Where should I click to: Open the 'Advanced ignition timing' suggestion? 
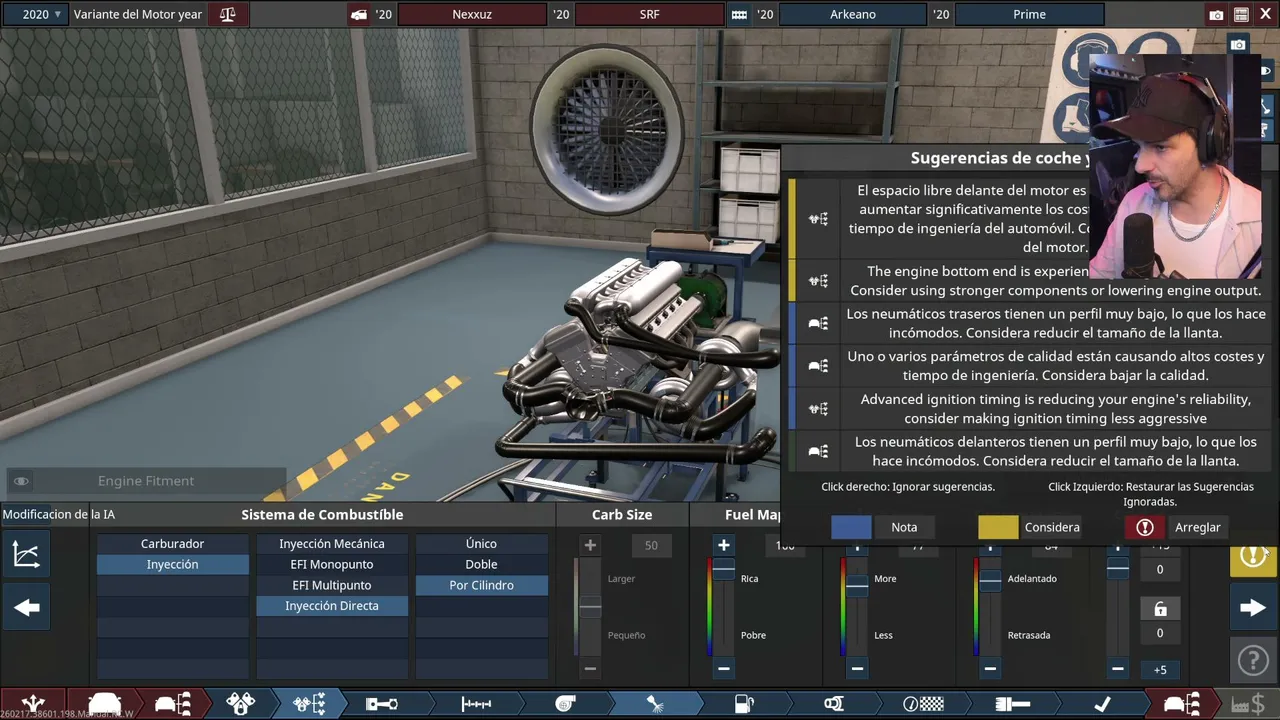click(x=1028, y=409)
